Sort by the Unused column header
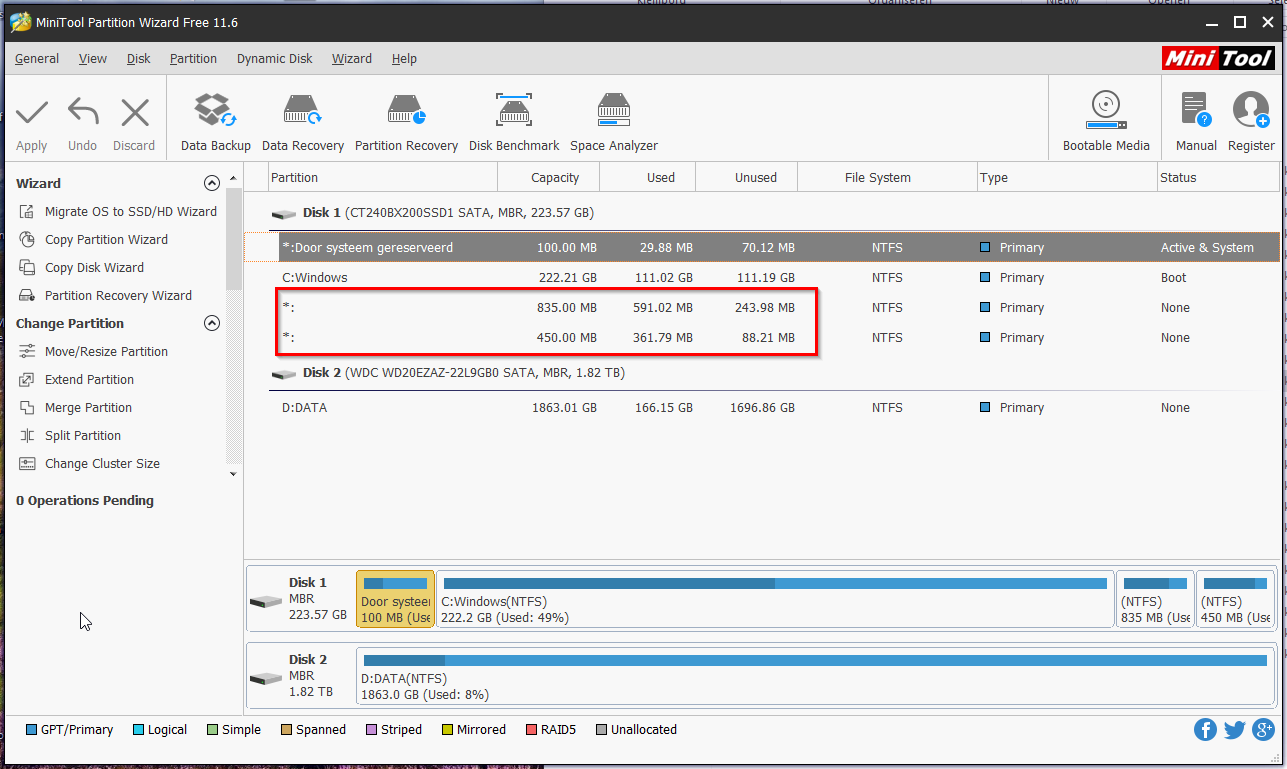 pyautogui.click(x=746, y=177)
